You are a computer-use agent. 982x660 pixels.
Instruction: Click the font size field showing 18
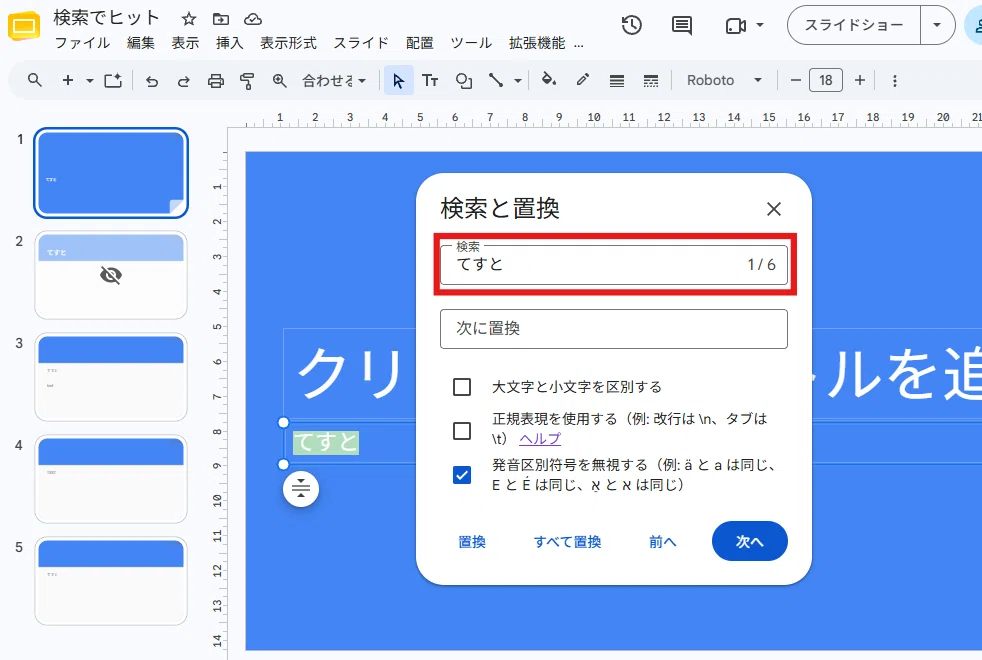(x=825, y=80)
